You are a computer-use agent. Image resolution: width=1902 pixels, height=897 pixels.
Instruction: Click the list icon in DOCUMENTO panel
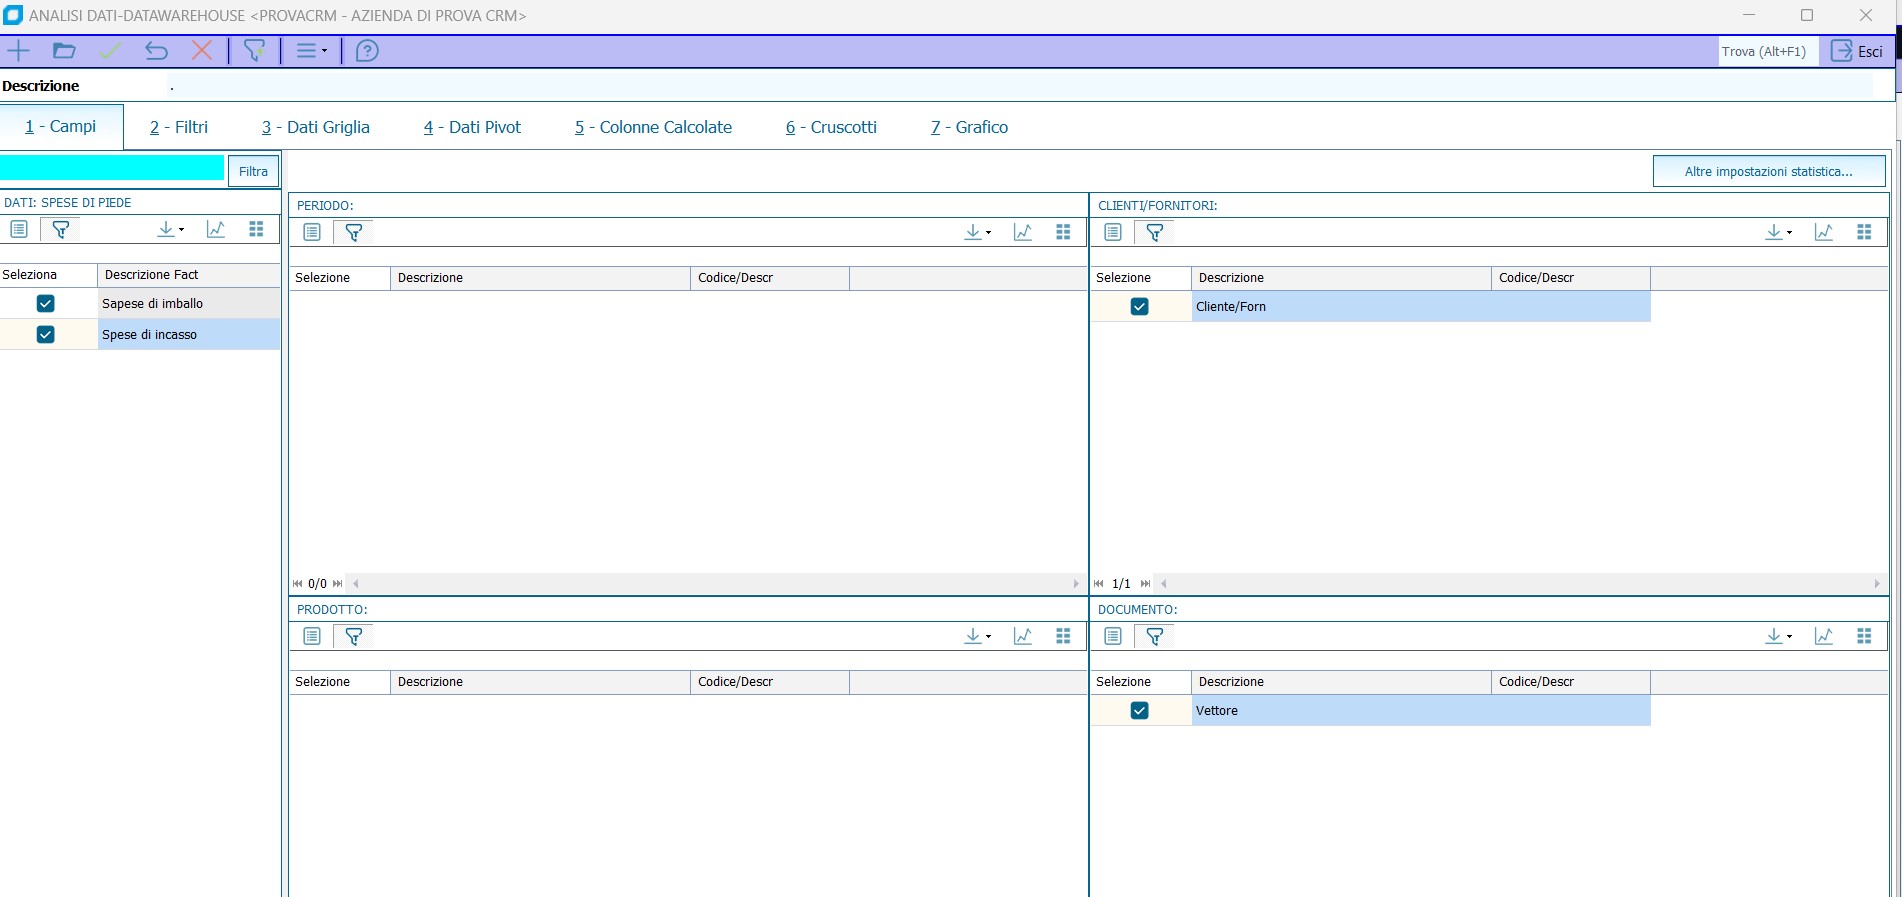tap(1113, 637)
